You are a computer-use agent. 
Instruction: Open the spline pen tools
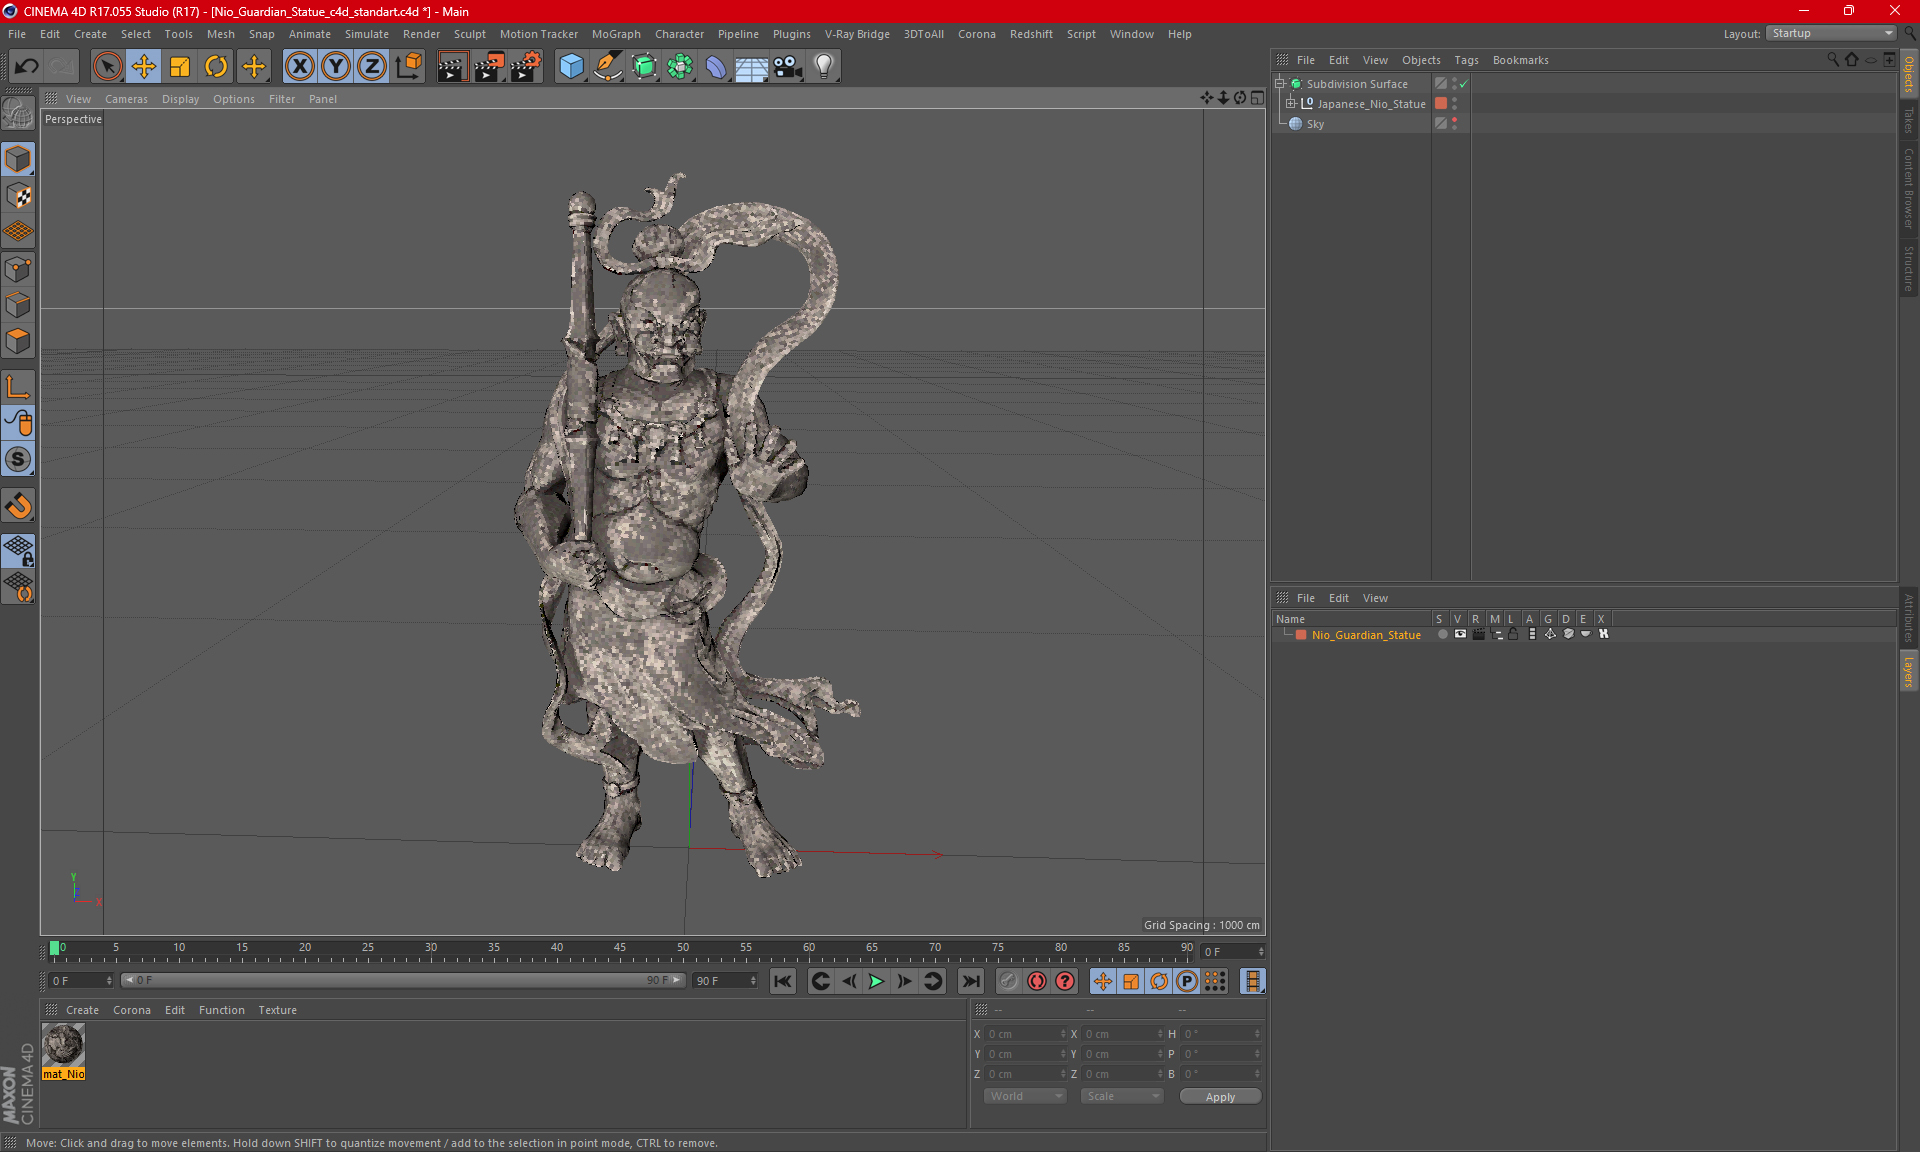coord(608,67)
